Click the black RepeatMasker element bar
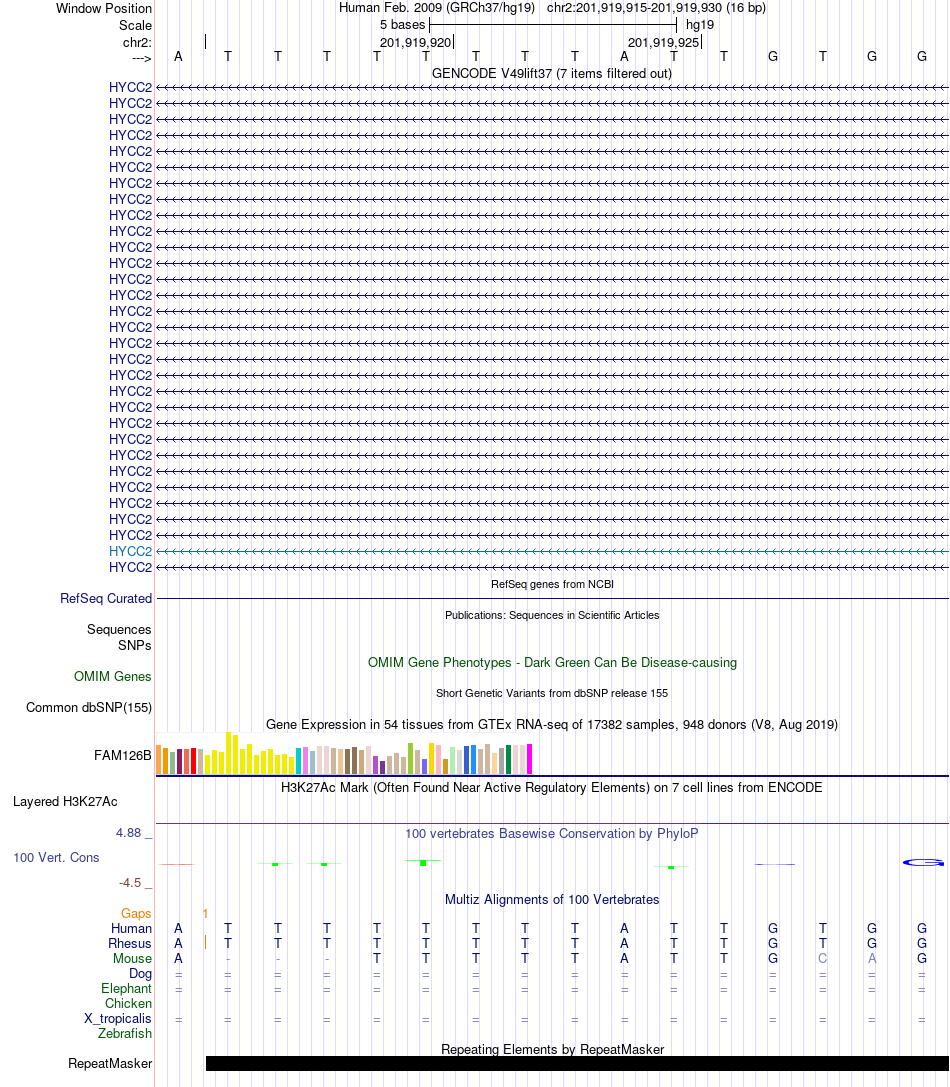950x1087 pixels. pos(577,1063)
